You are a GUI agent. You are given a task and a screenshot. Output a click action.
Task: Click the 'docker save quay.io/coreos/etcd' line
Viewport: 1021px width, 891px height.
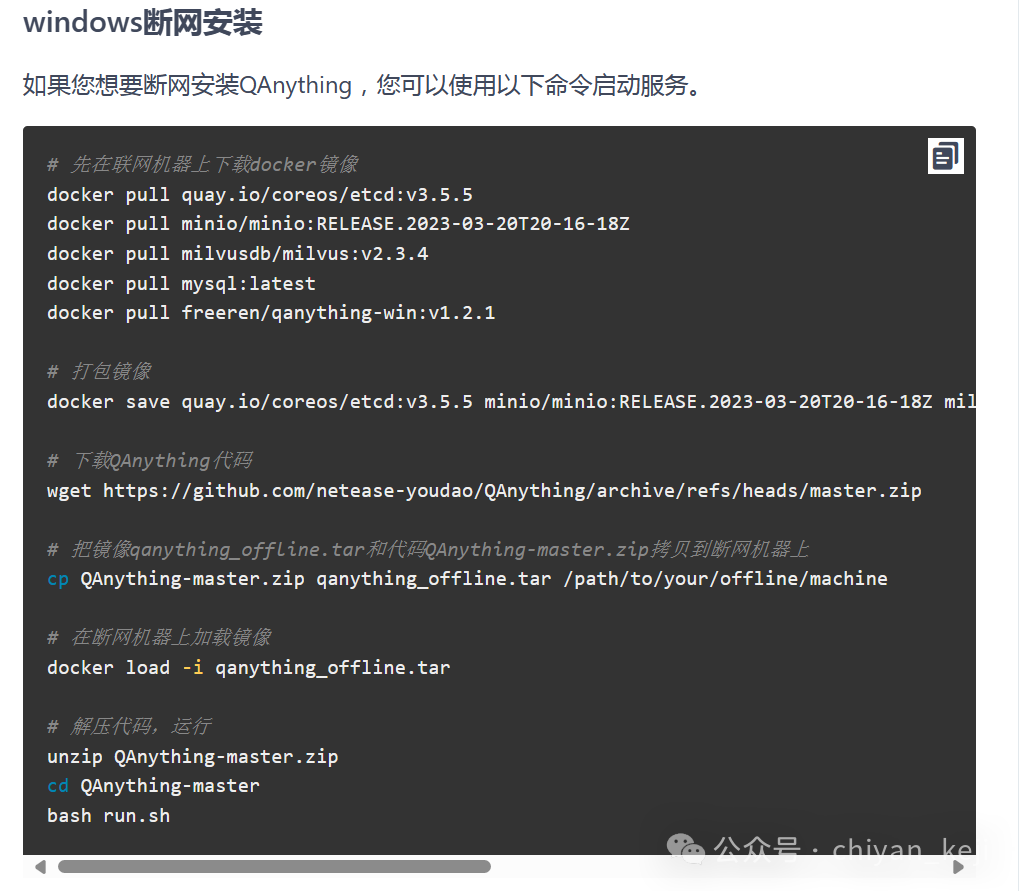(511, 401)
